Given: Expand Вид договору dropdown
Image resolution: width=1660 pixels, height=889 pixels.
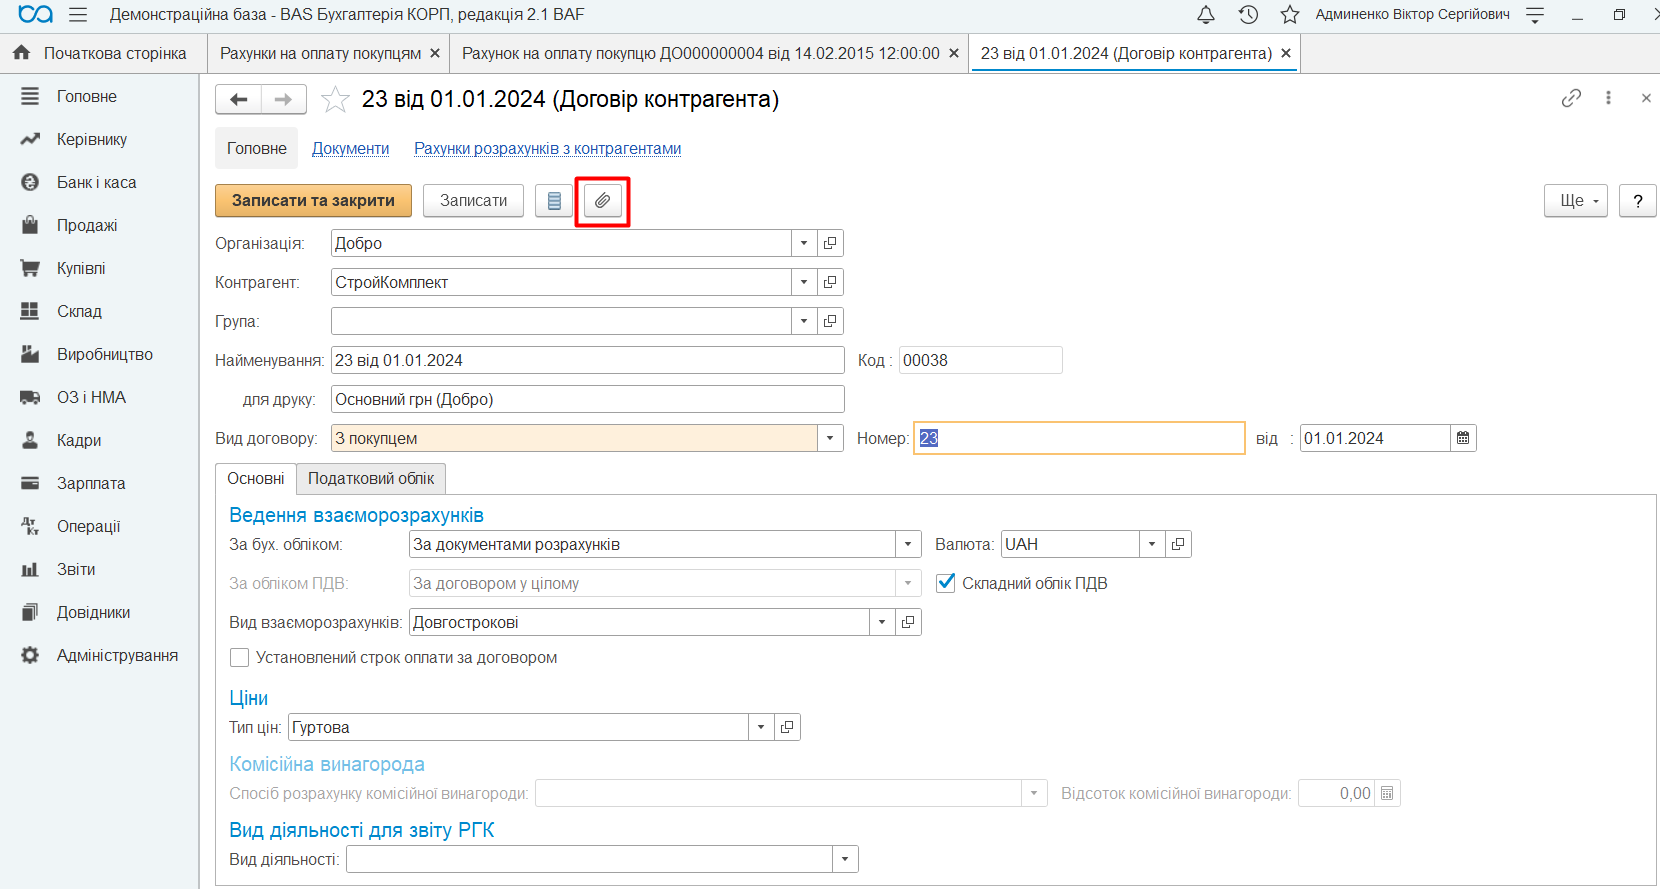Looking at the screenshot, I should [830, 438].
